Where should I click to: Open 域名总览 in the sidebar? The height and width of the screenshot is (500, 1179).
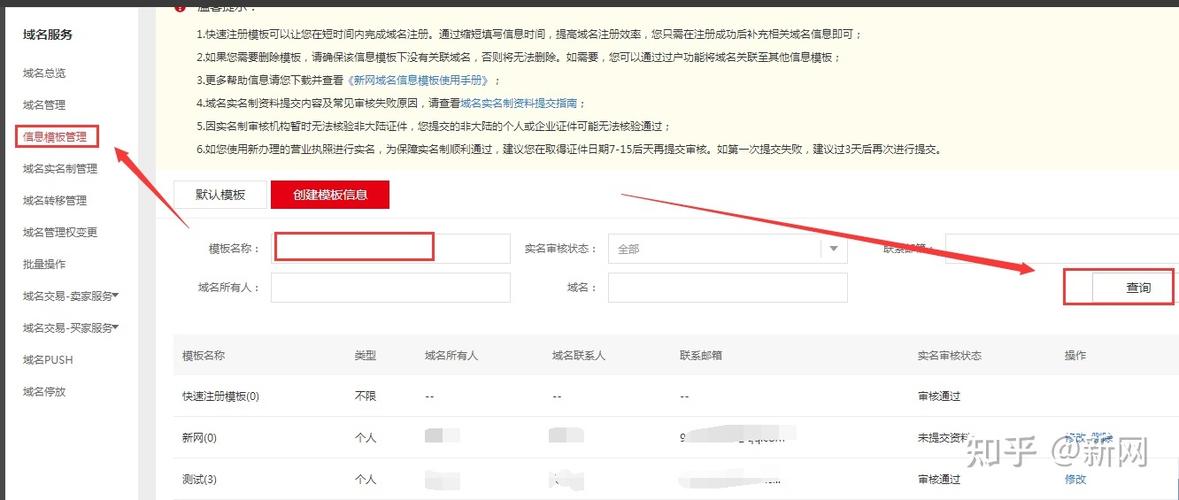(44, 73)
